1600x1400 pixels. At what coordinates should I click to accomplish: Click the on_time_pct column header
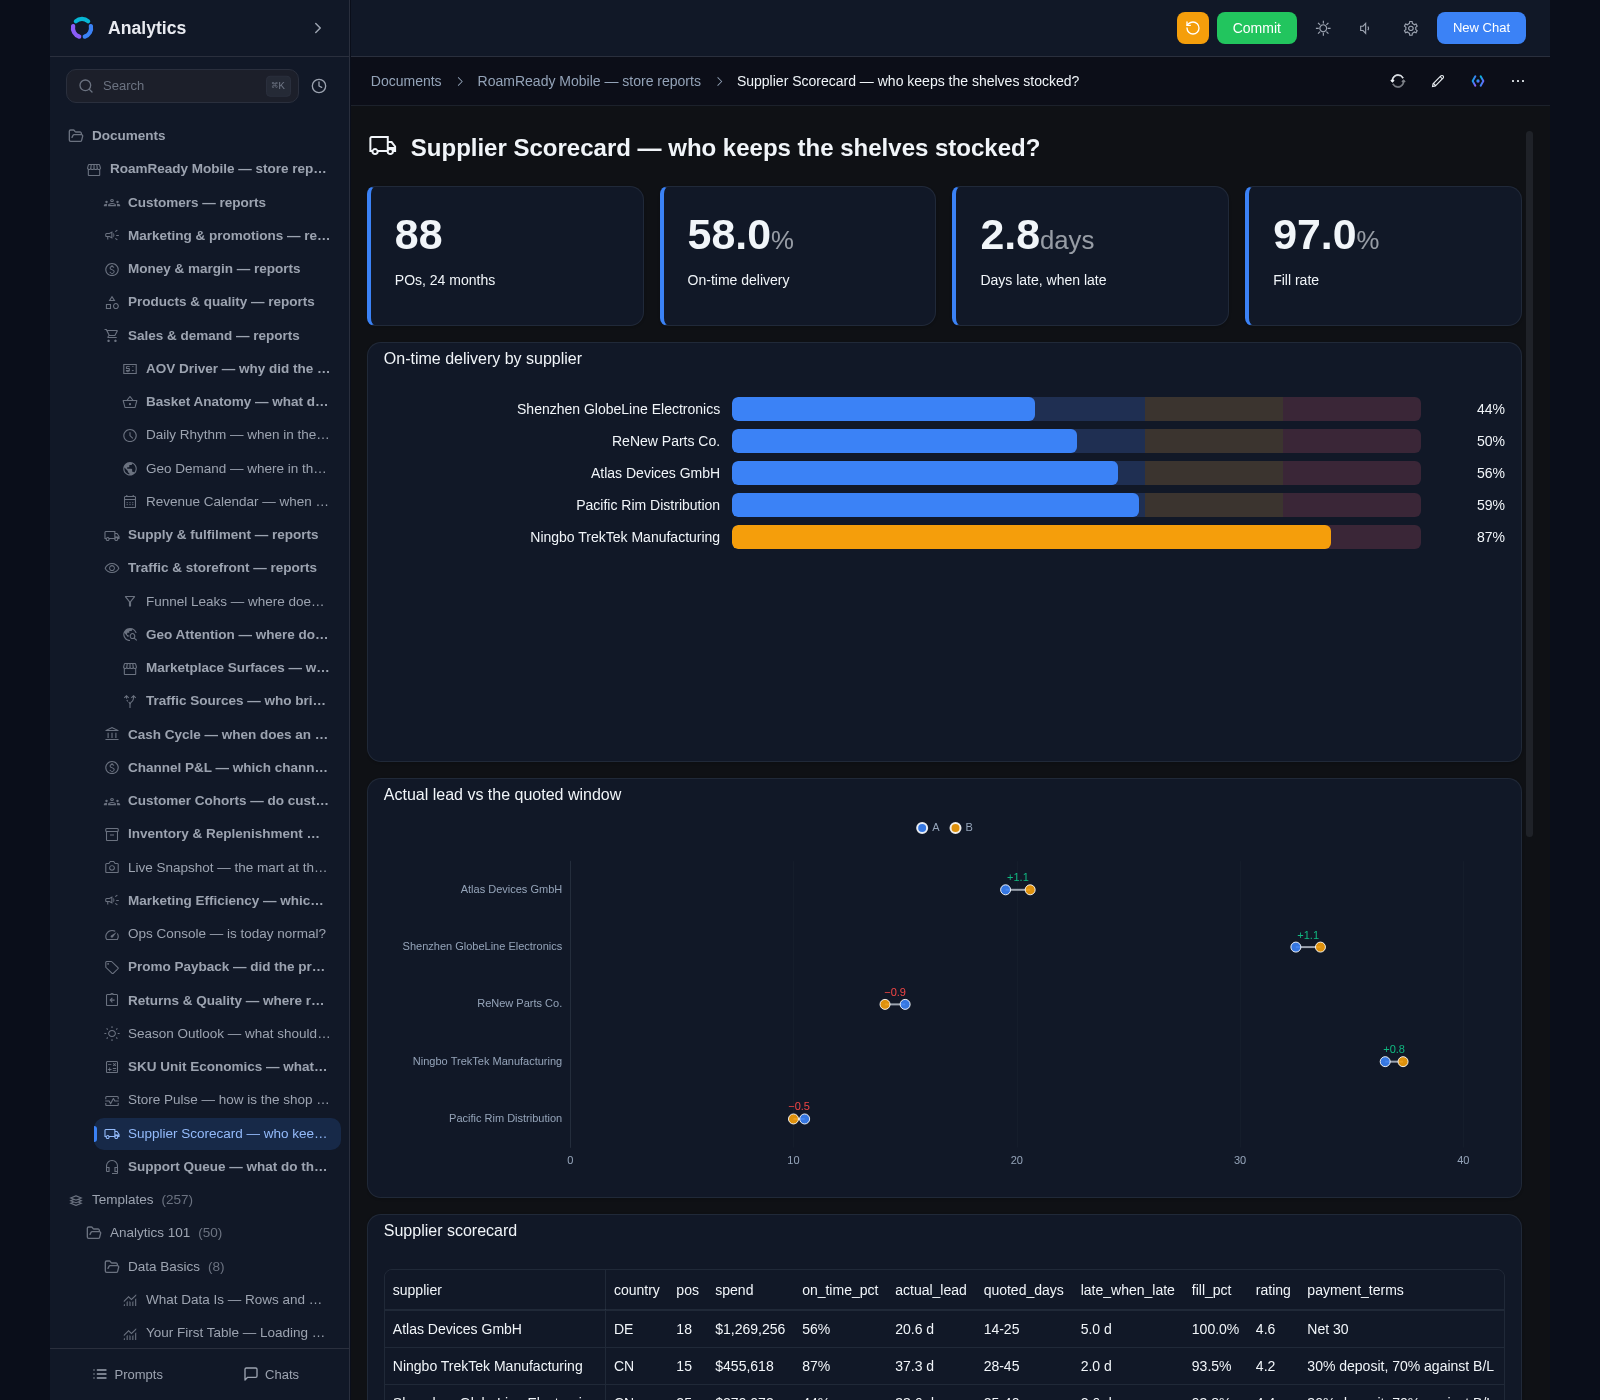click(840, 1290)
